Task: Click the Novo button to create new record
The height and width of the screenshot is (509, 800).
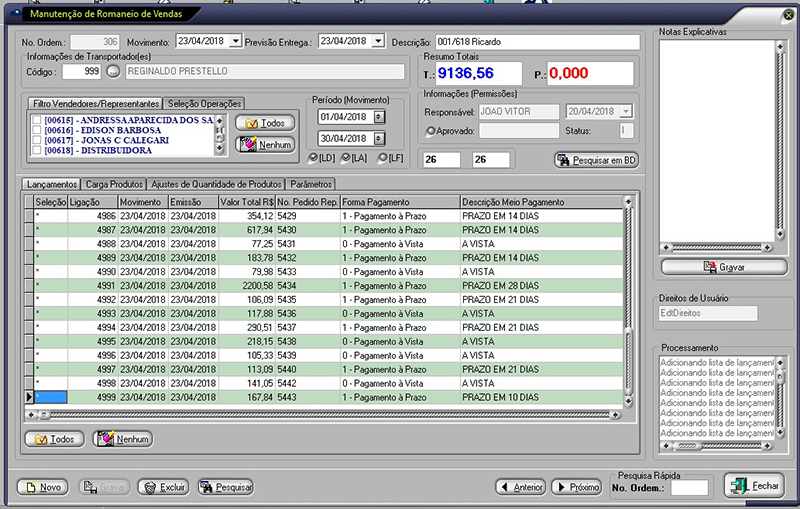Action: [x=42, y=487]
